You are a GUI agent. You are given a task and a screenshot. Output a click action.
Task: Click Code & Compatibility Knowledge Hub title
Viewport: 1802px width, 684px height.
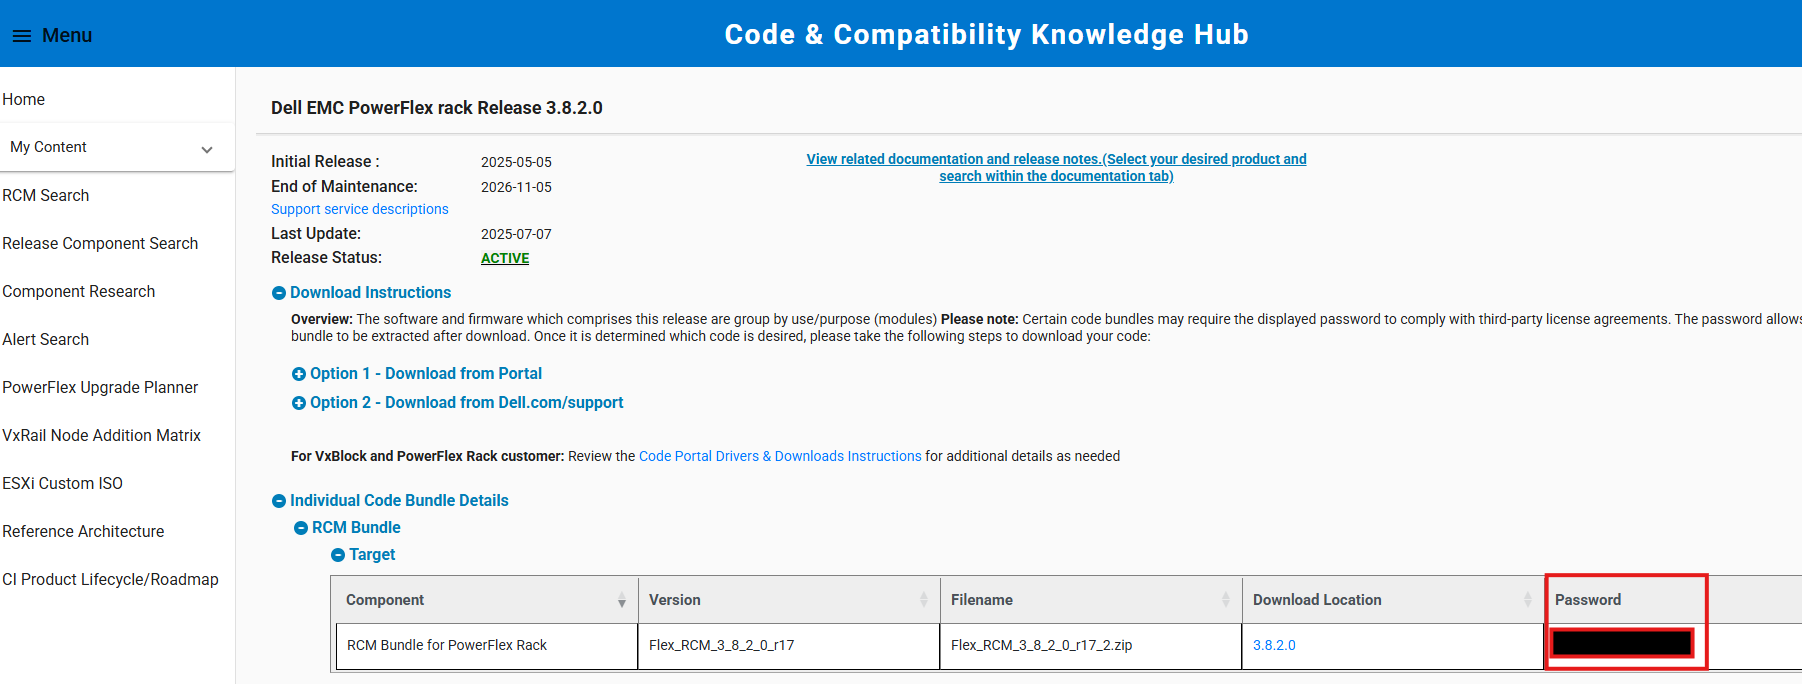point(986,35)
